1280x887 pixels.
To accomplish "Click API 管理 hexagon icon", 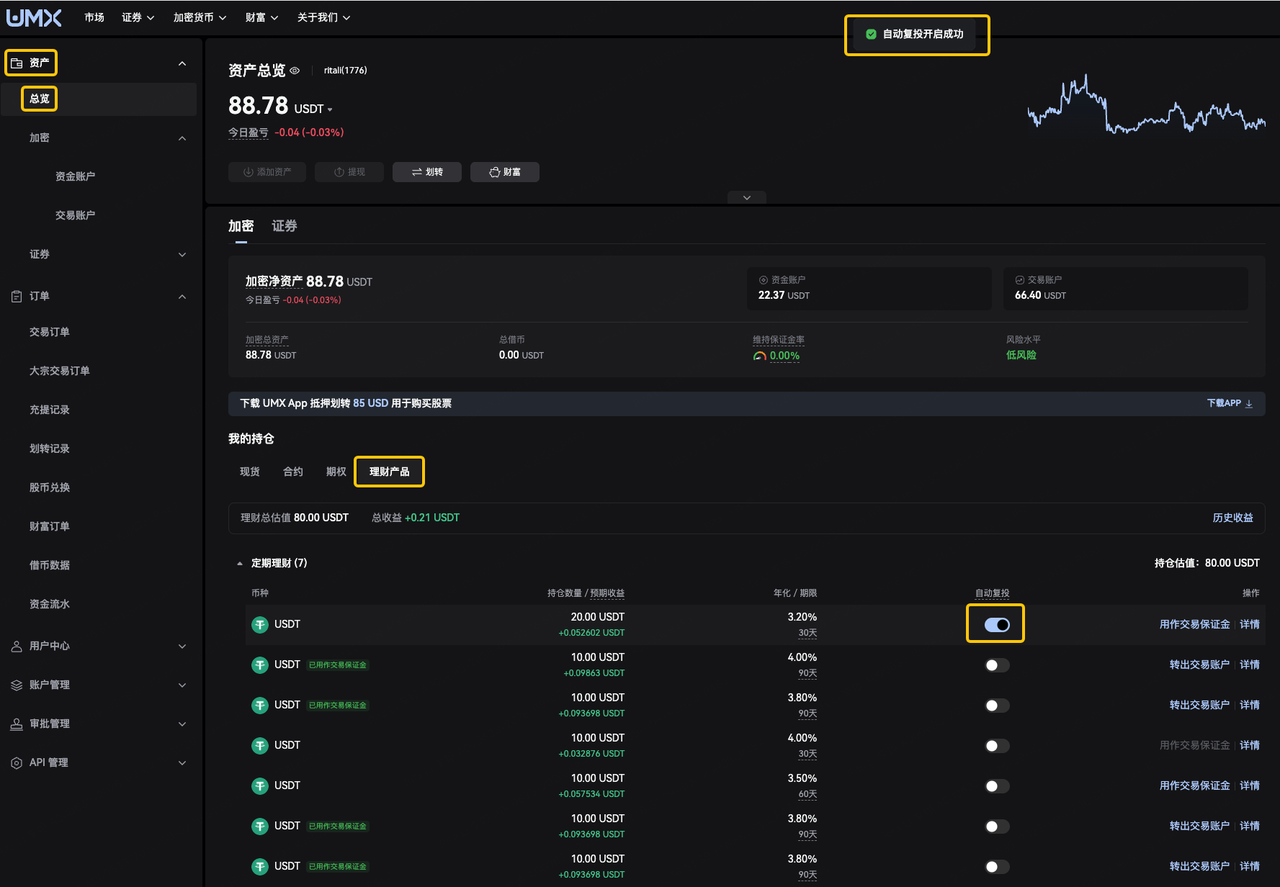I will point(16,763).
